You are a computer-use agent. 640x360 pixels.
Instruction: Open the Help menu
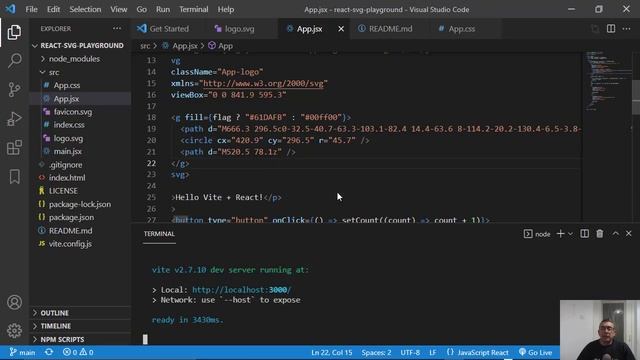[225, 9]
